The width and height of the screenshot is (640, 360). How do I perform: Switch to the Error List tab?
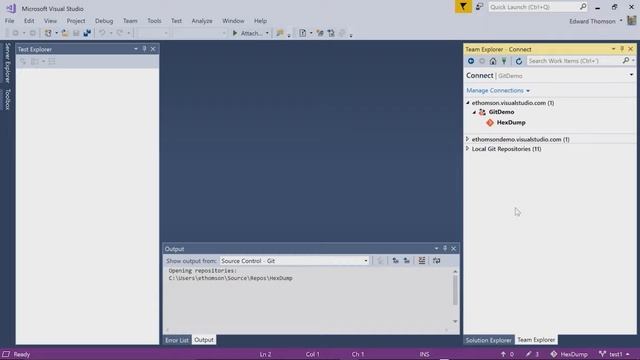pyautogui.click(x=177, y=340)
